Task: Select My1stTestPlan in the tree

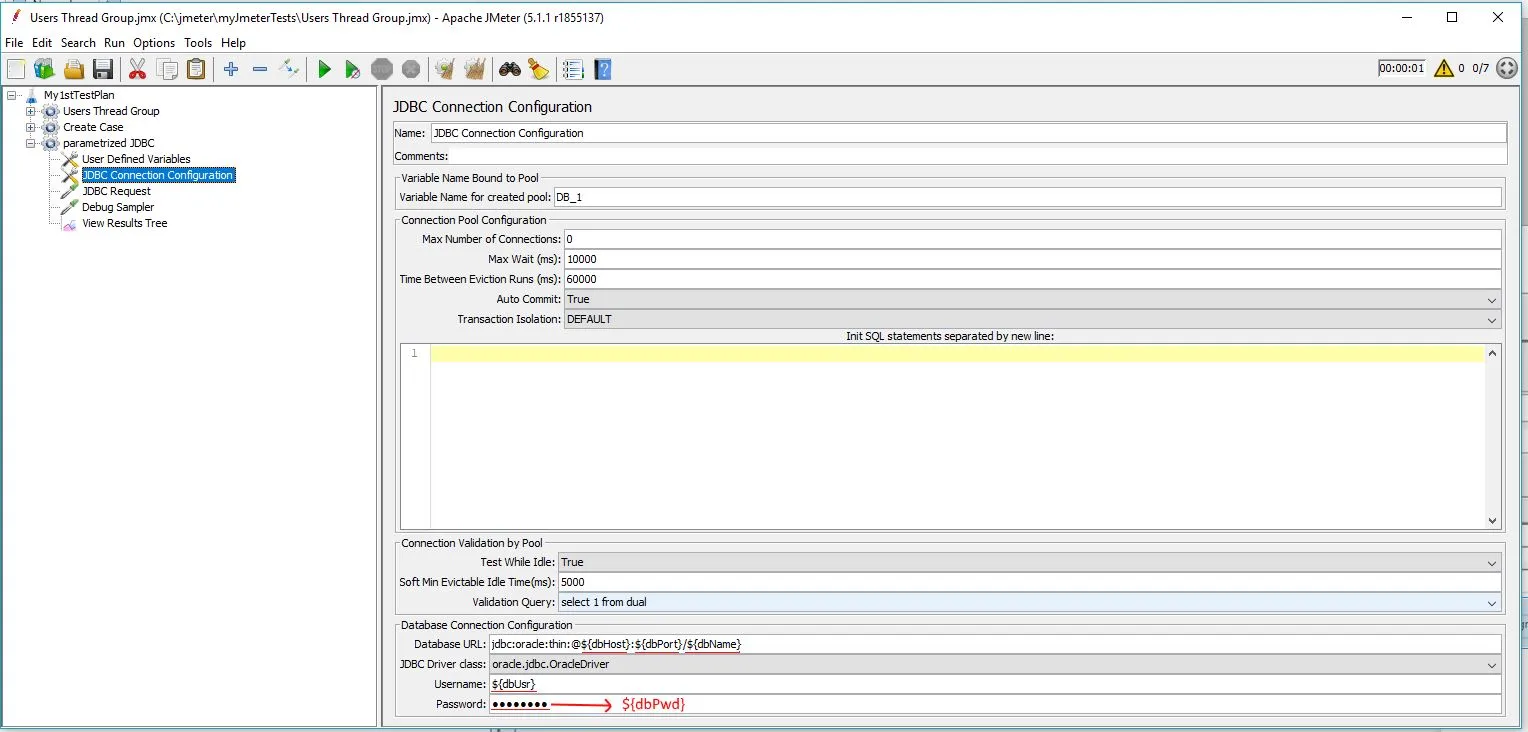Action: [79, 95]
